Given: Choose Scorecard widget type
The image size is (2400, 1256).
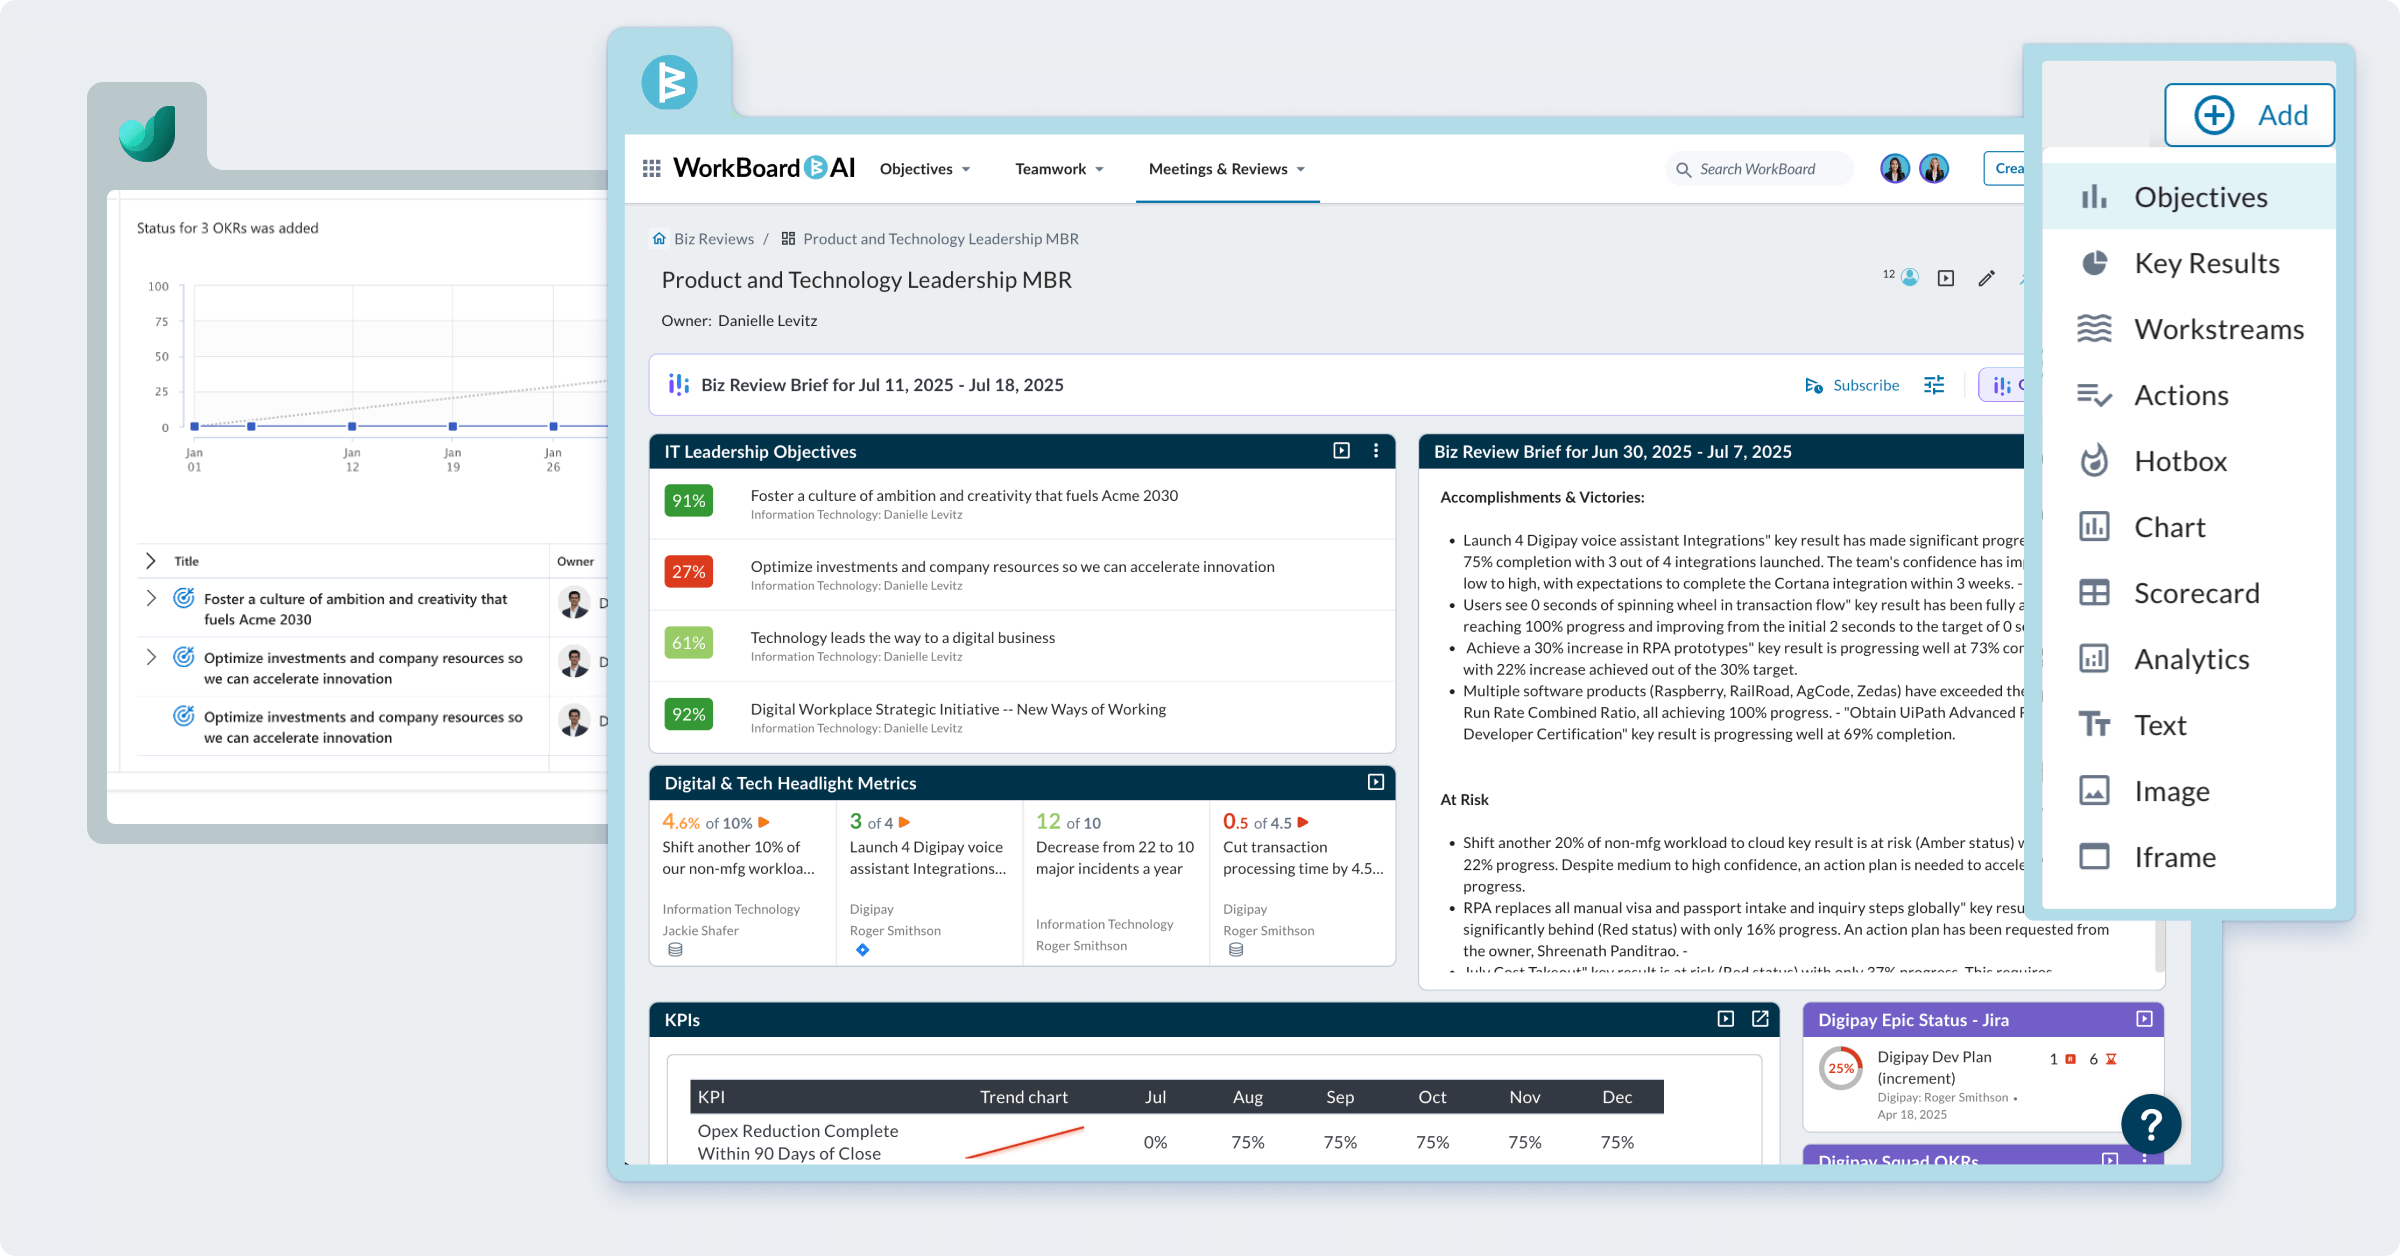Looking at the screenshot, I should [2189, 593].
